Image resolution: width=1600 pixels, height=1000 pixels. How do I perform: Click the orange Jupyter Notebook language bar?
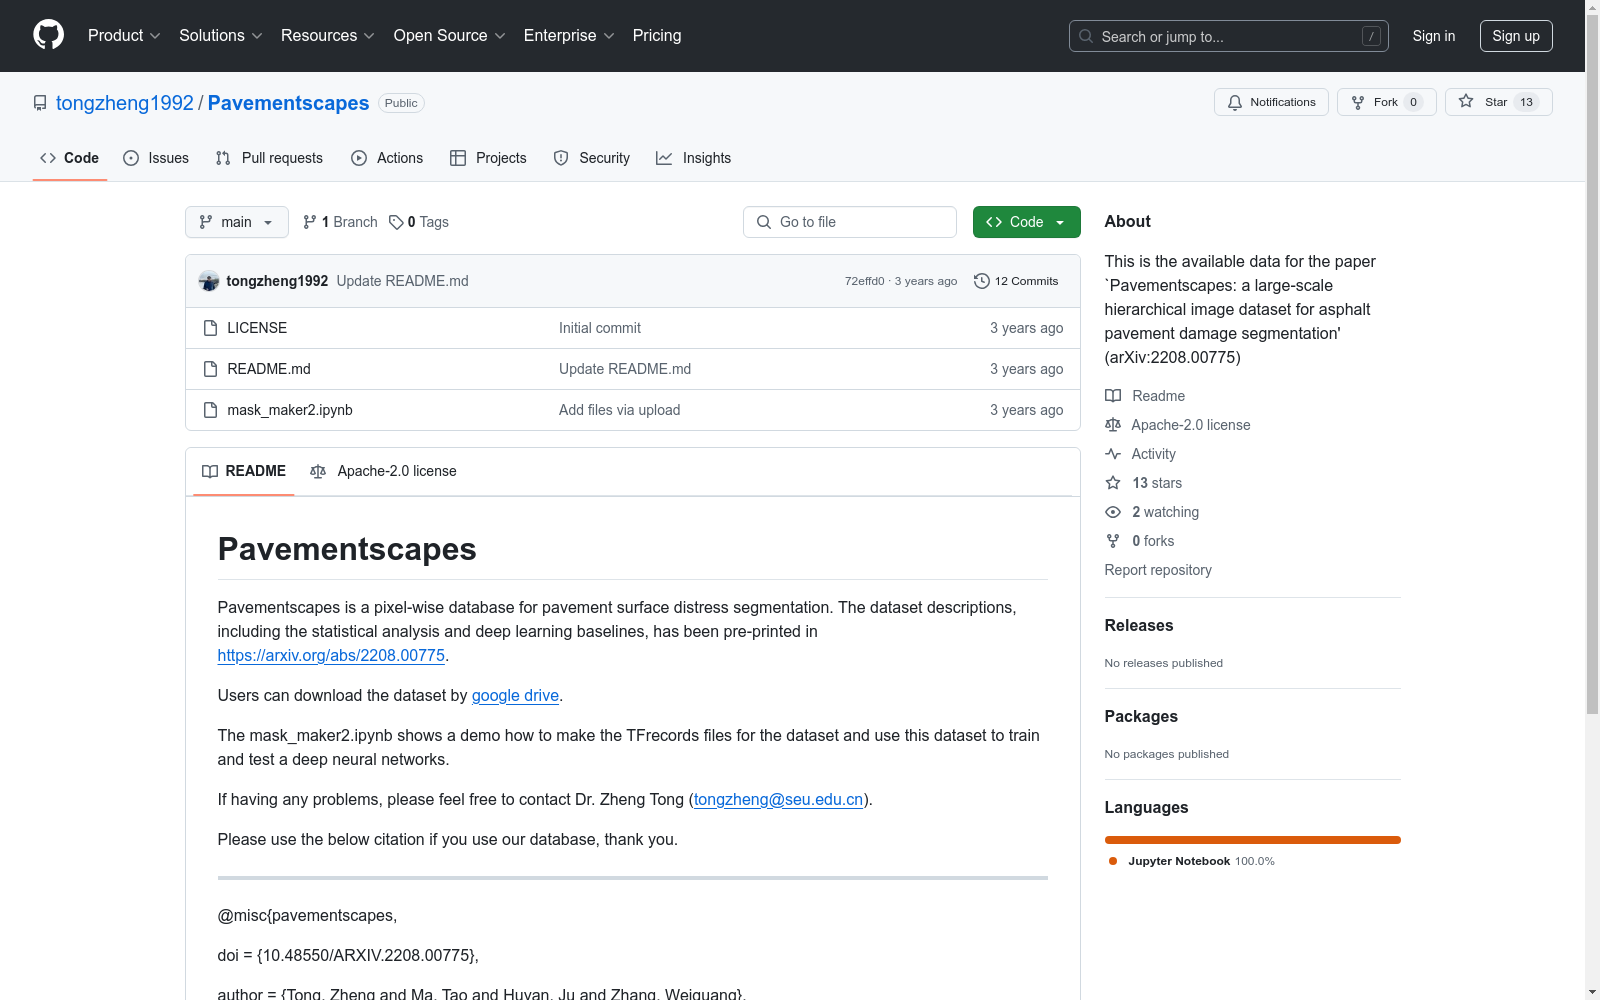click(1253, 840)
